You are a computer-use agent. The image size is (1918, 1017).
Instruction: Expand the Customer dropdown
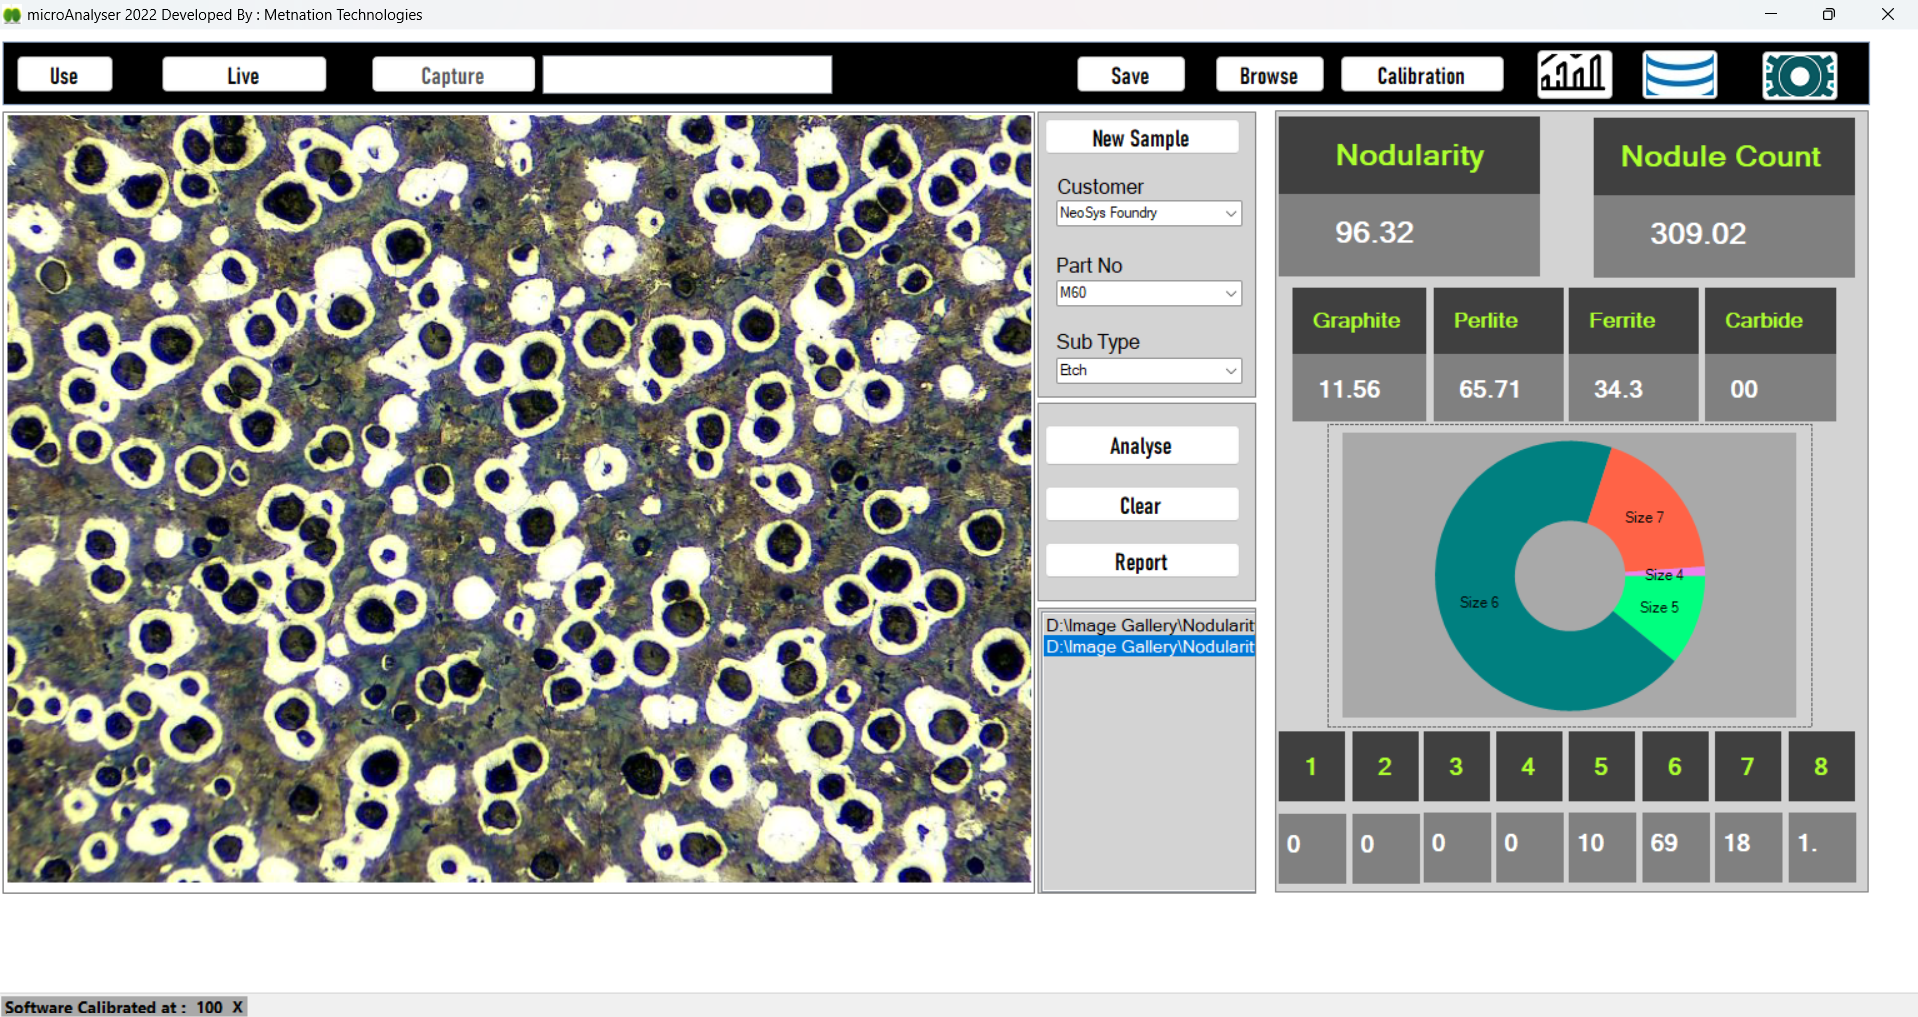click(1230, 213)
